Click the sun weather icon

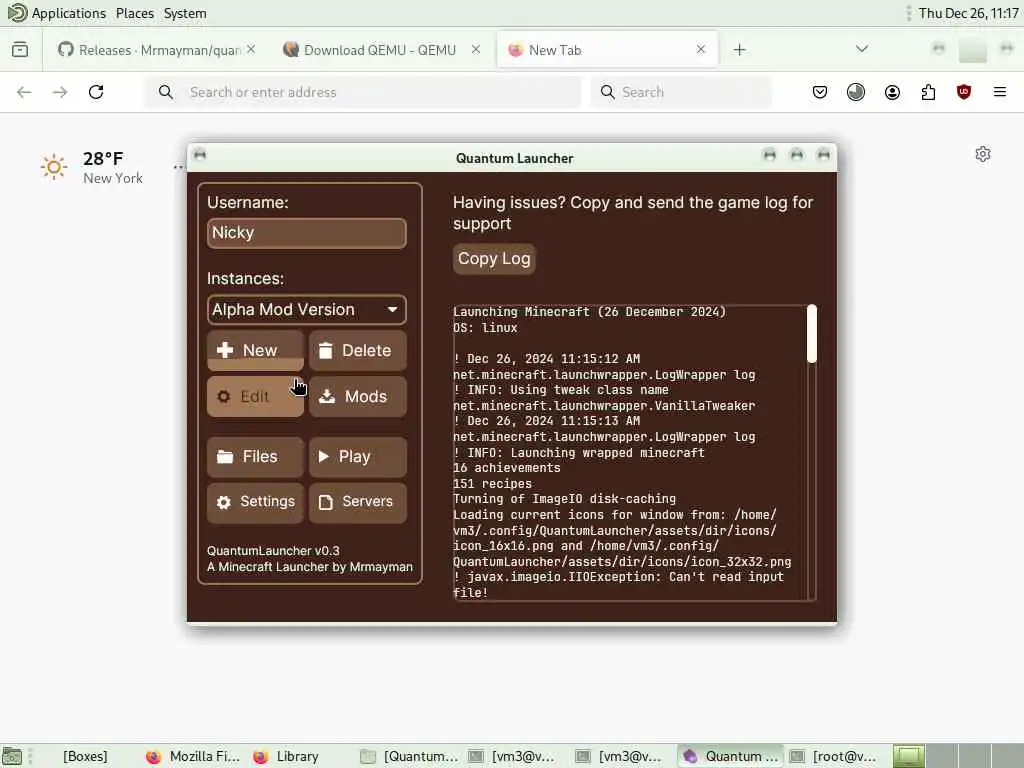[x=54, y=168]
